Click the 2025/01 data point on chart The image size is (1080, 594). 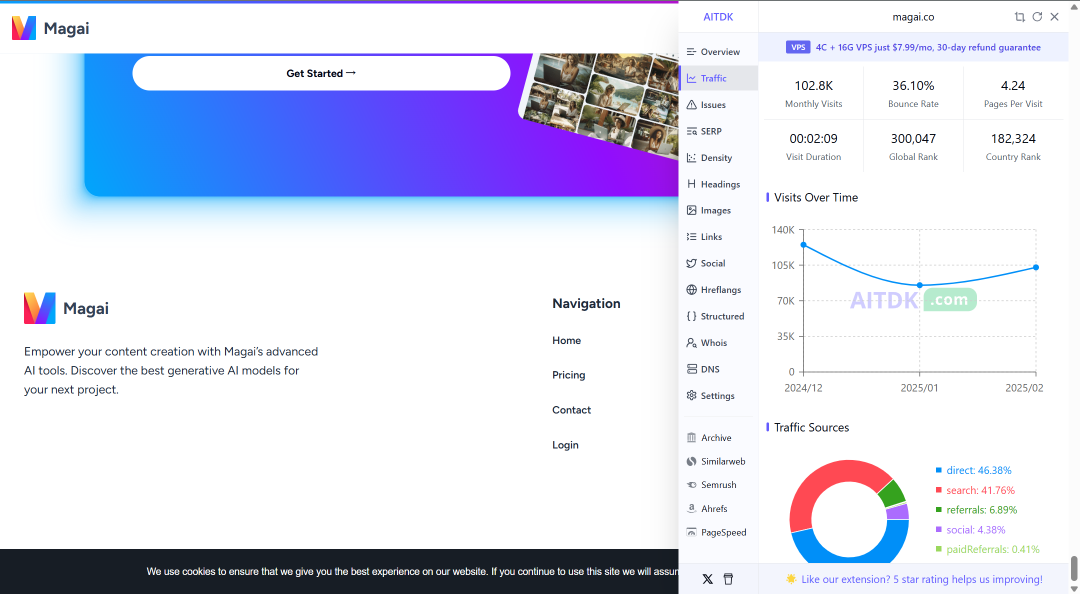(x=920, y=285)
